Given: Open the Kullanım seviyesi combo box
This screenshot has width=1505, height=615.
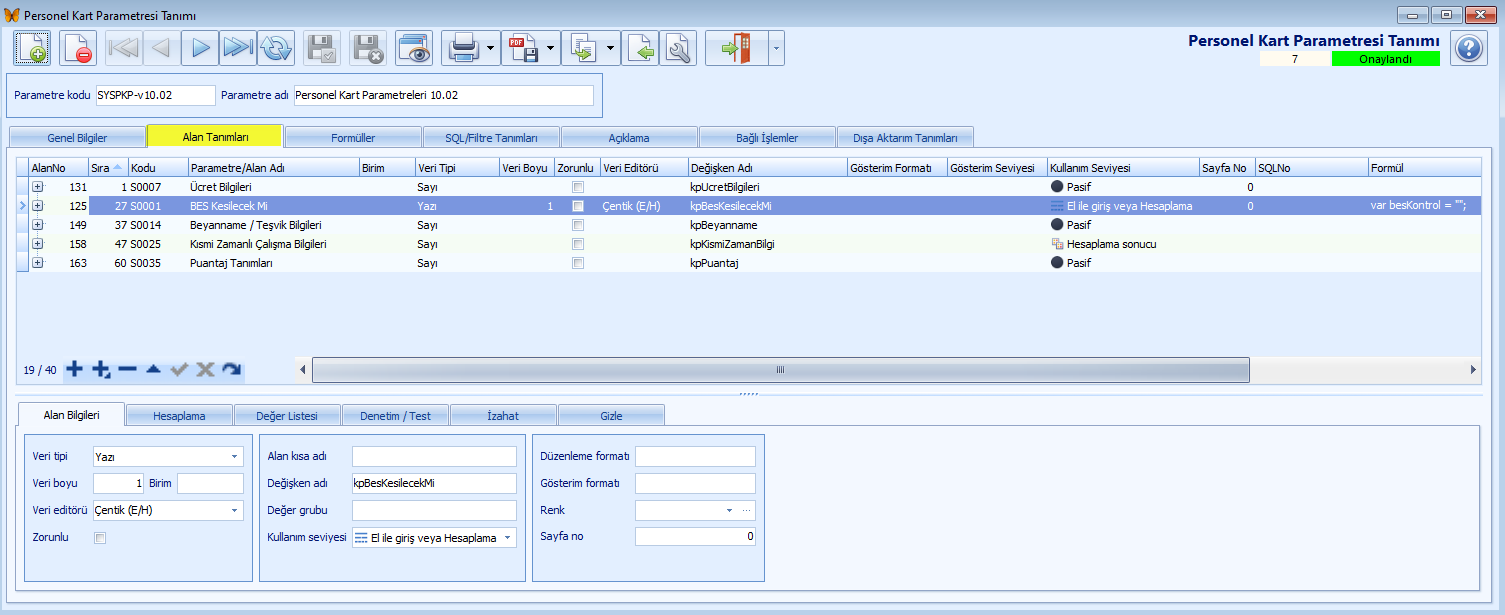Looking at the screenshot, I should [508, 538].
